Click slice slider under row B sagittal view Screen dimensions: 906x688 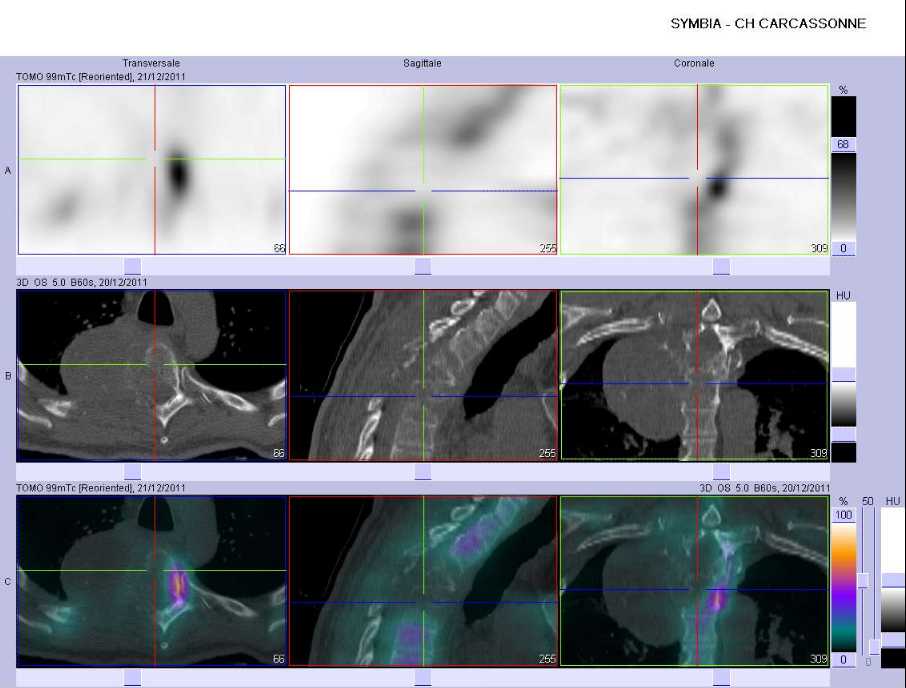click(x=423, y=471)
